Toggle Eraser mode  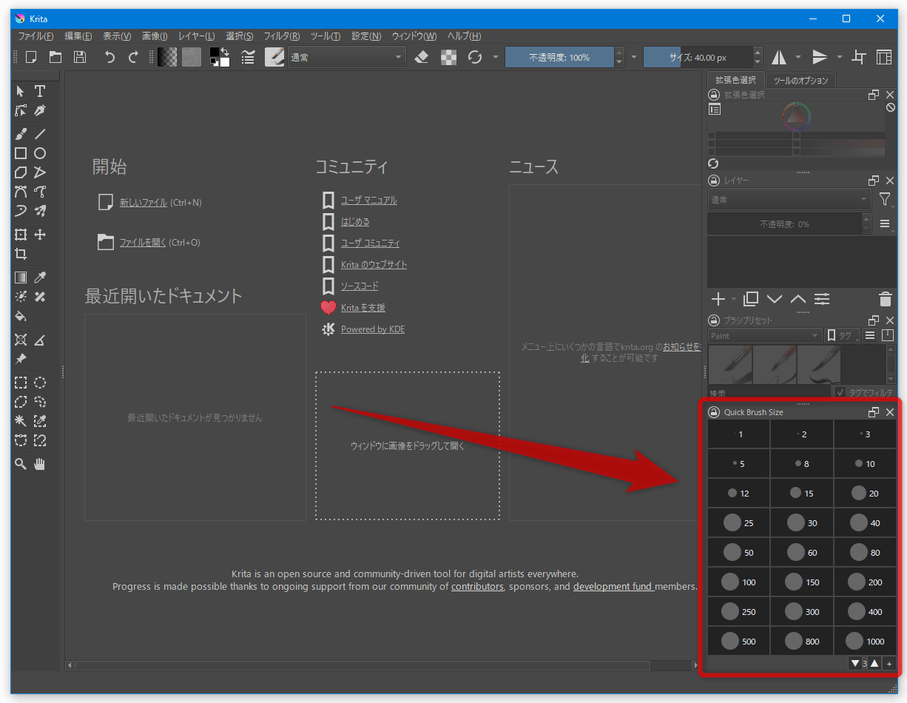pos(422,57)
